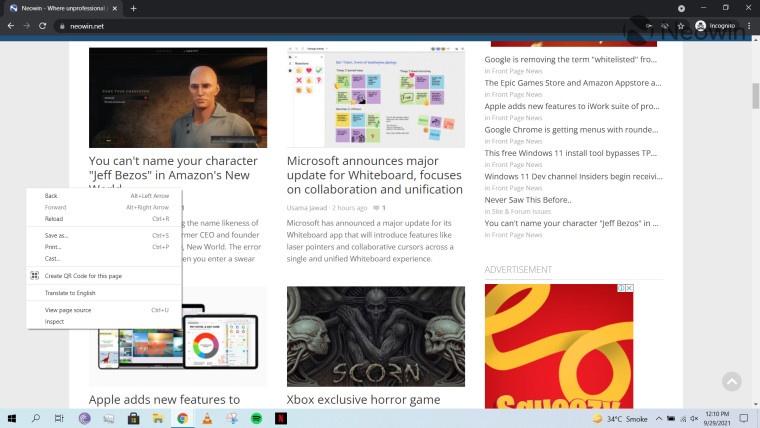
Task: Open a new tab with the plus button
Action: [x=133, y=8]
